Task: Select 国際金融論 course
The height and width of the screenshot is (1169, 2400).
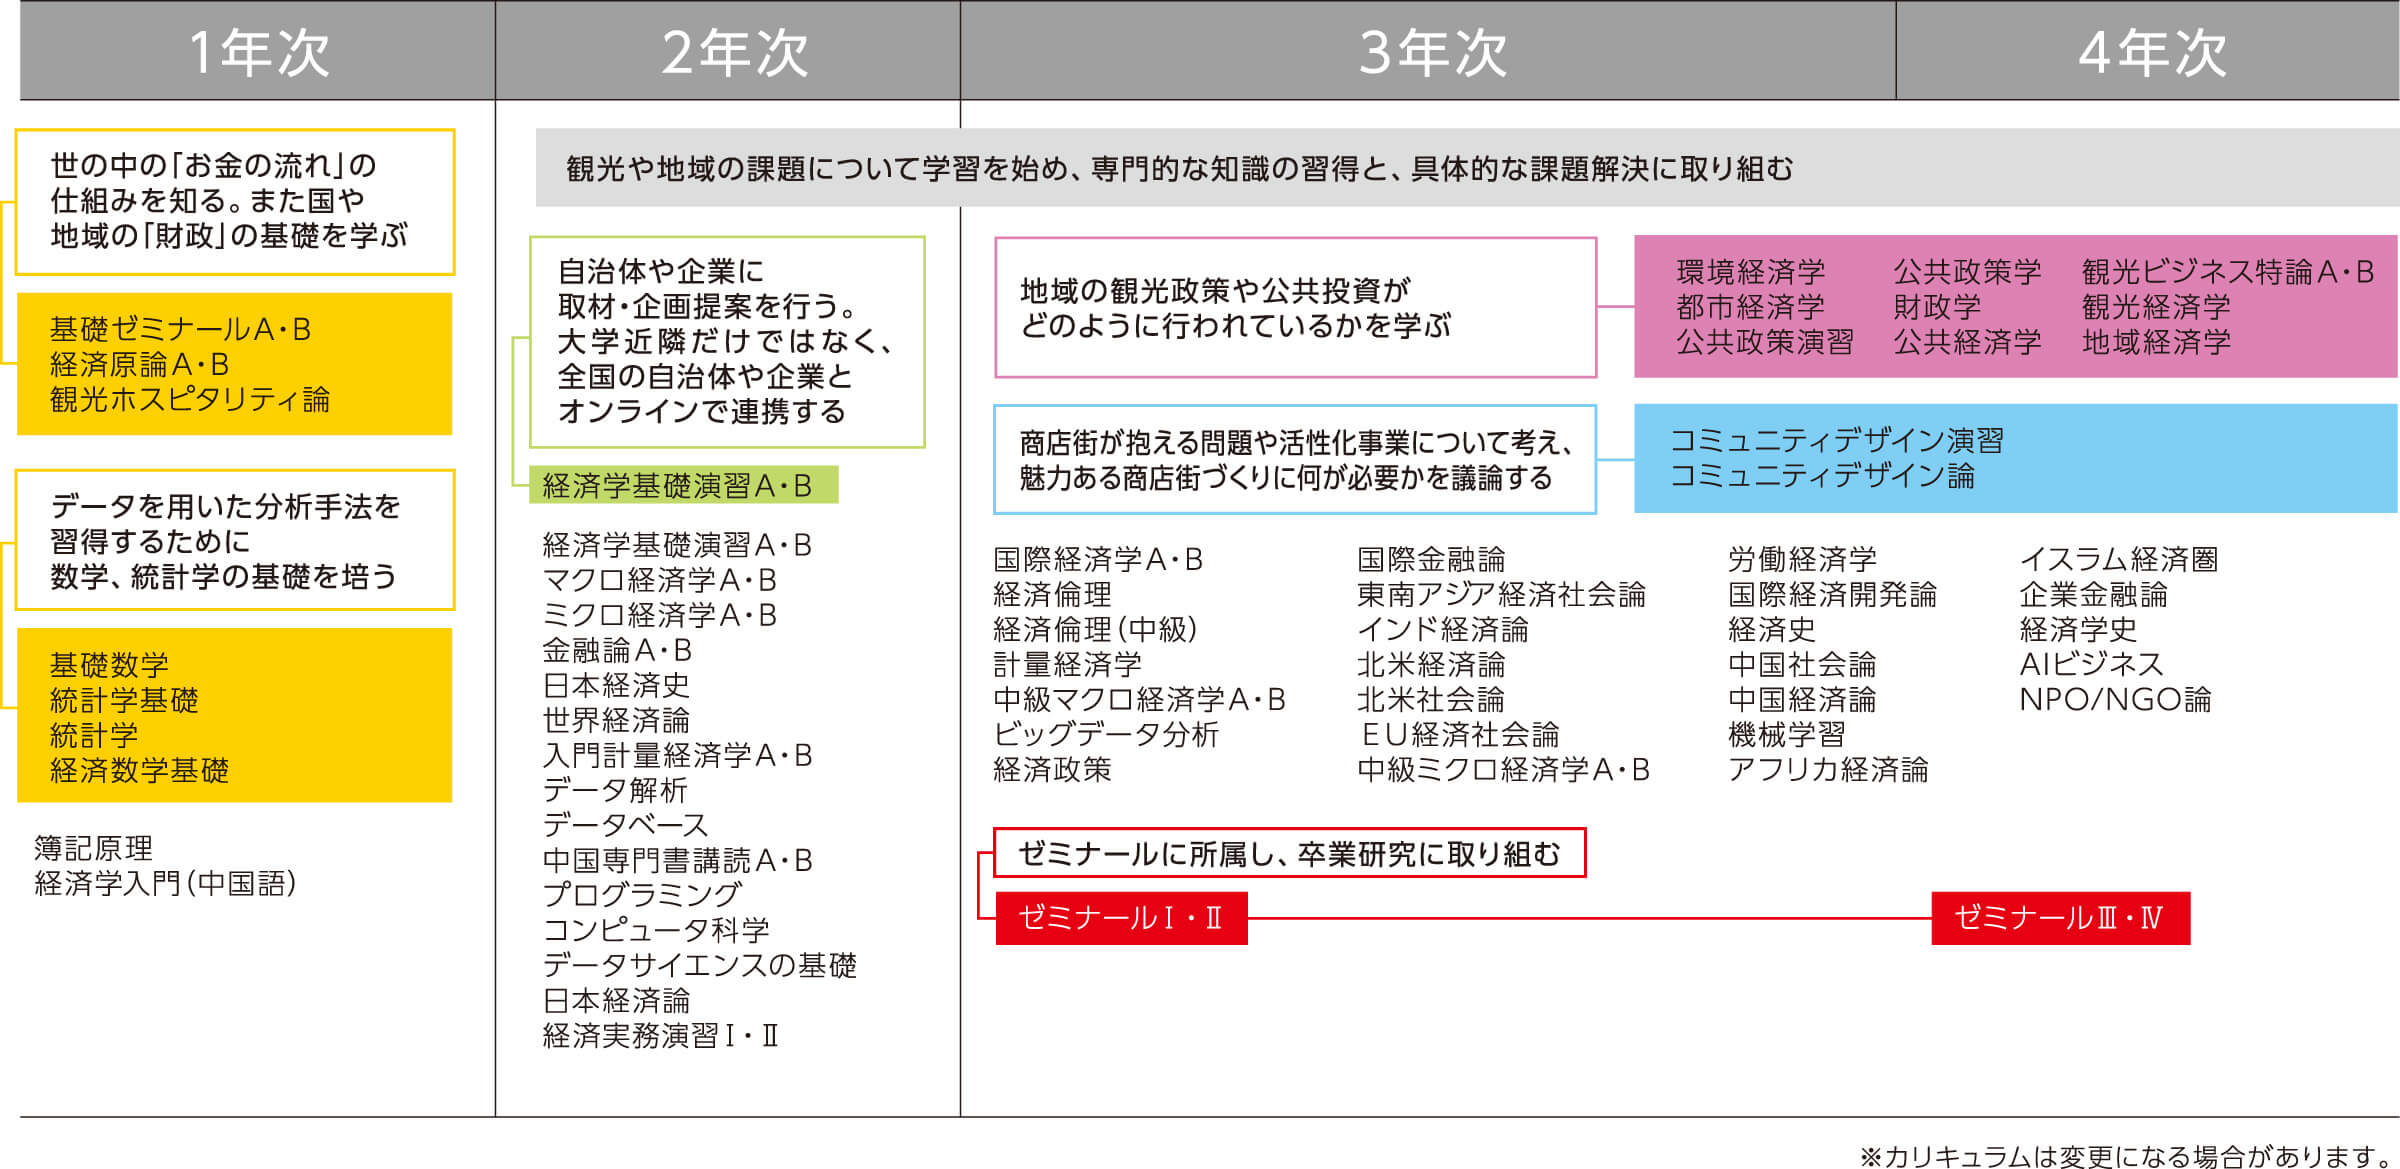Action: (1431, 559)
